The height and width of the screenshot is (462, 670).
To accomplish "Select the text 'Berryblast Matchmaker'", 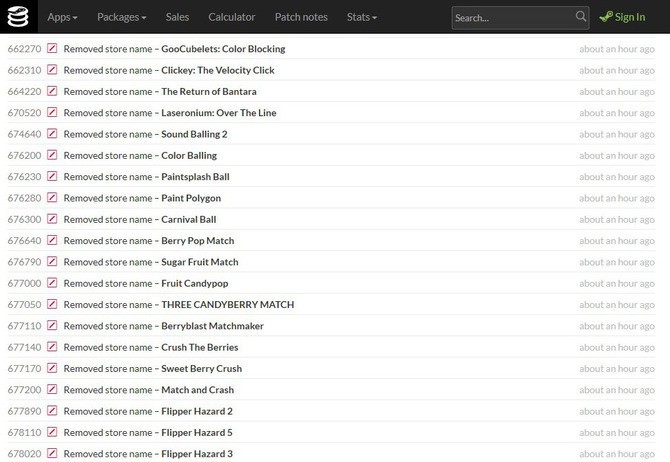I will (212, 326).
